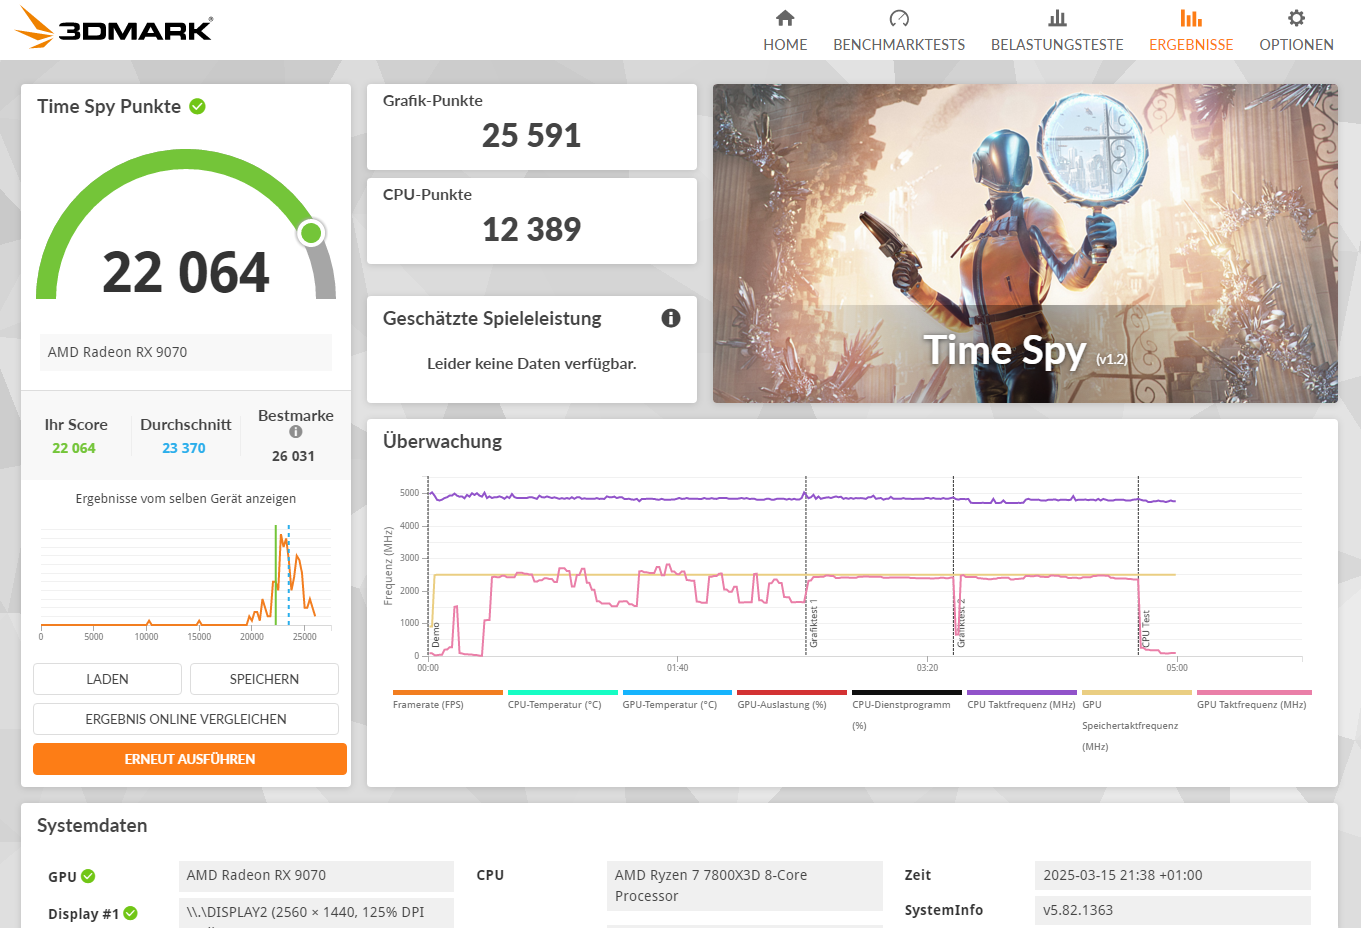Click Ihr Score value 22 064
This screenshot has height=928, width=1361.
click(x=74, y=448)
